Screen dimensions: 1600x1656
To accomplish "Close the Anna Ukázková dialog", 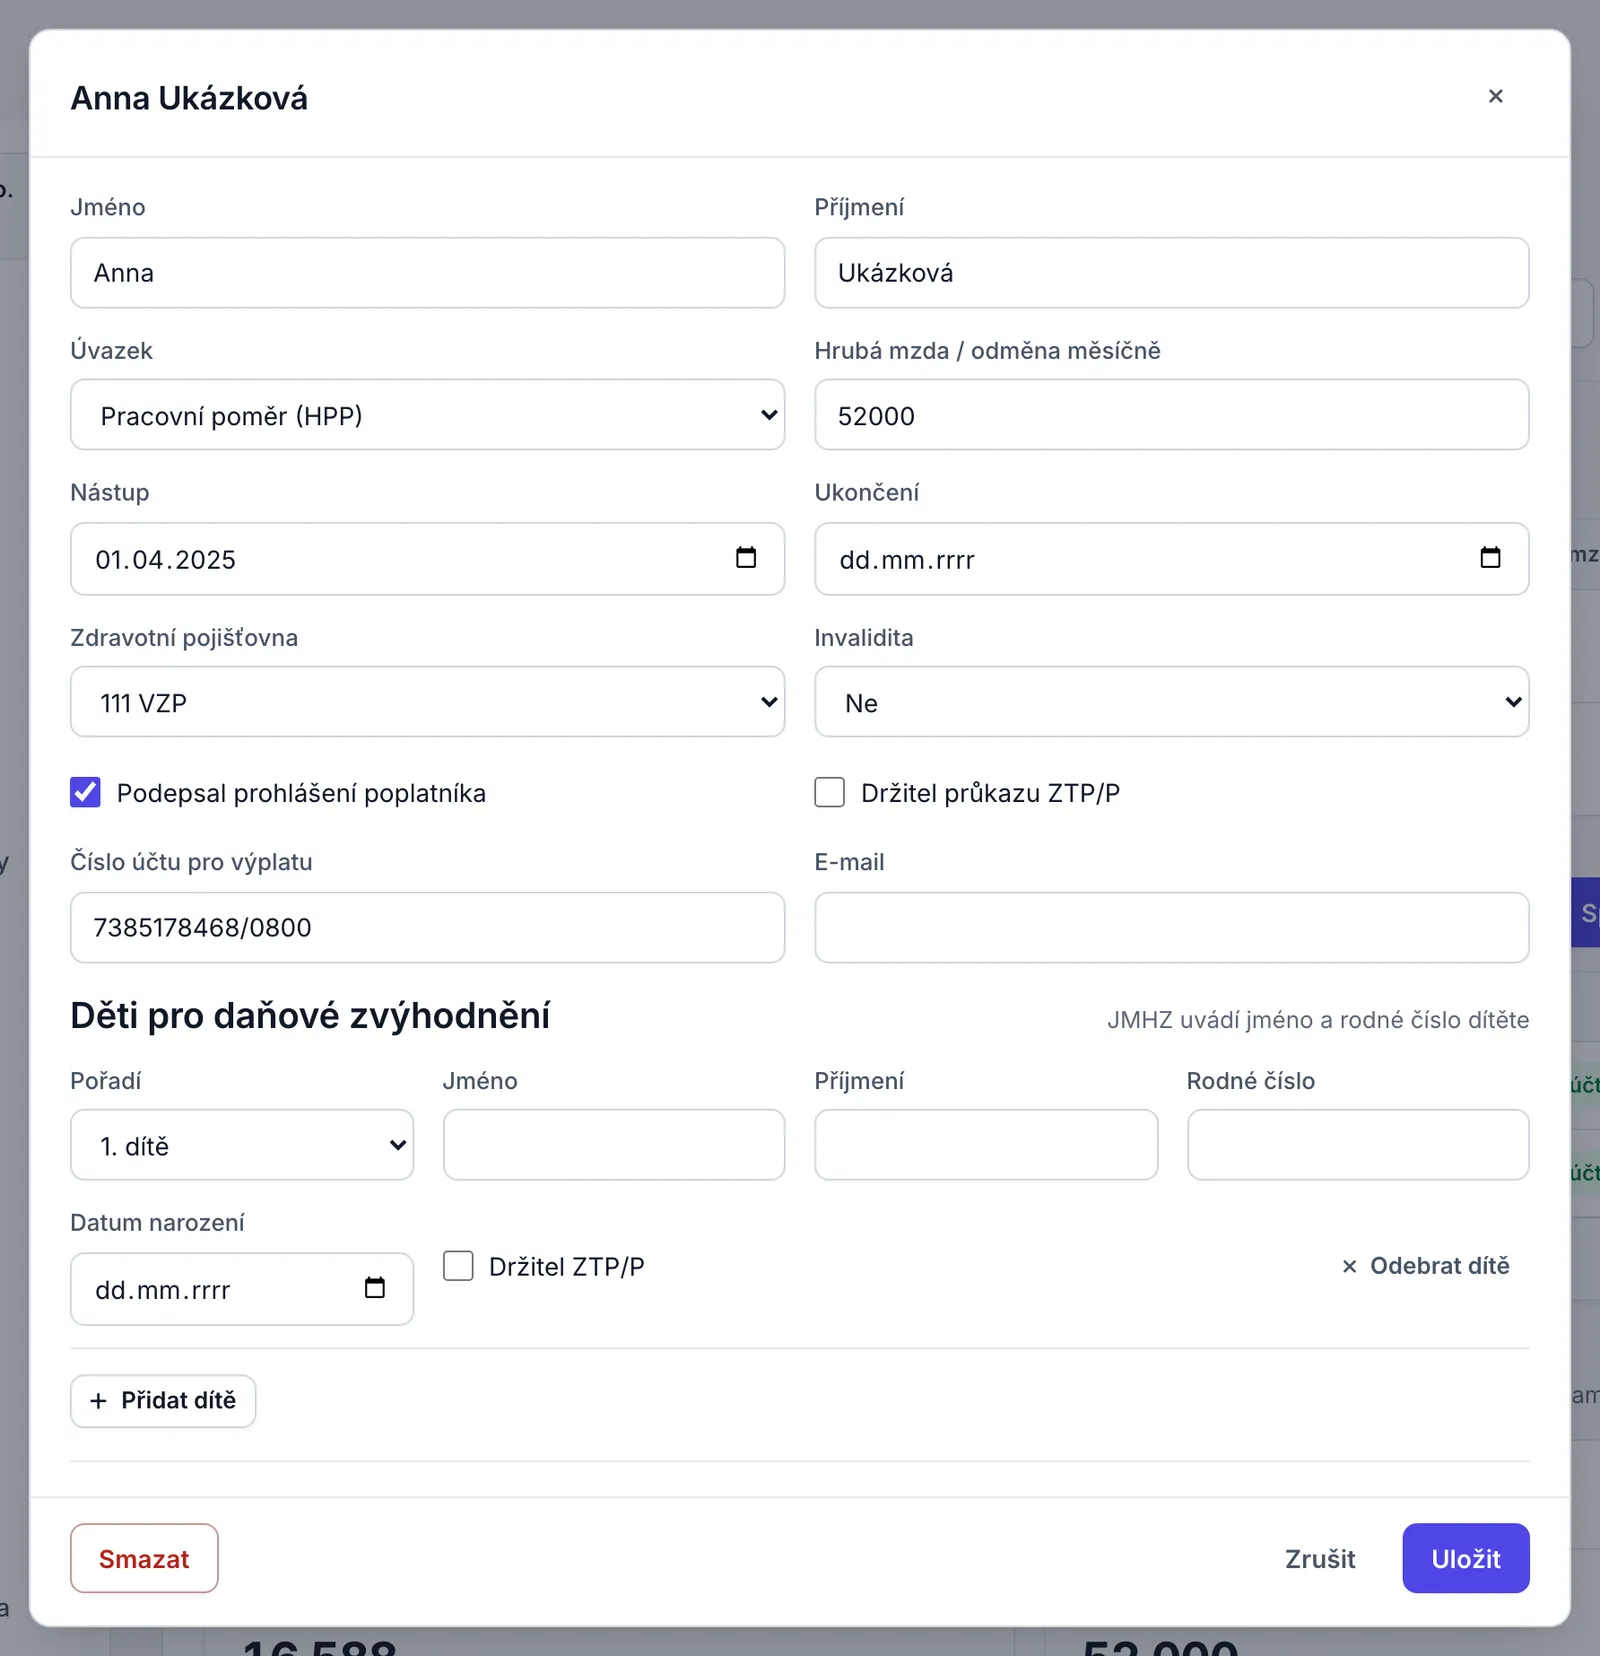I will 1495,96.
